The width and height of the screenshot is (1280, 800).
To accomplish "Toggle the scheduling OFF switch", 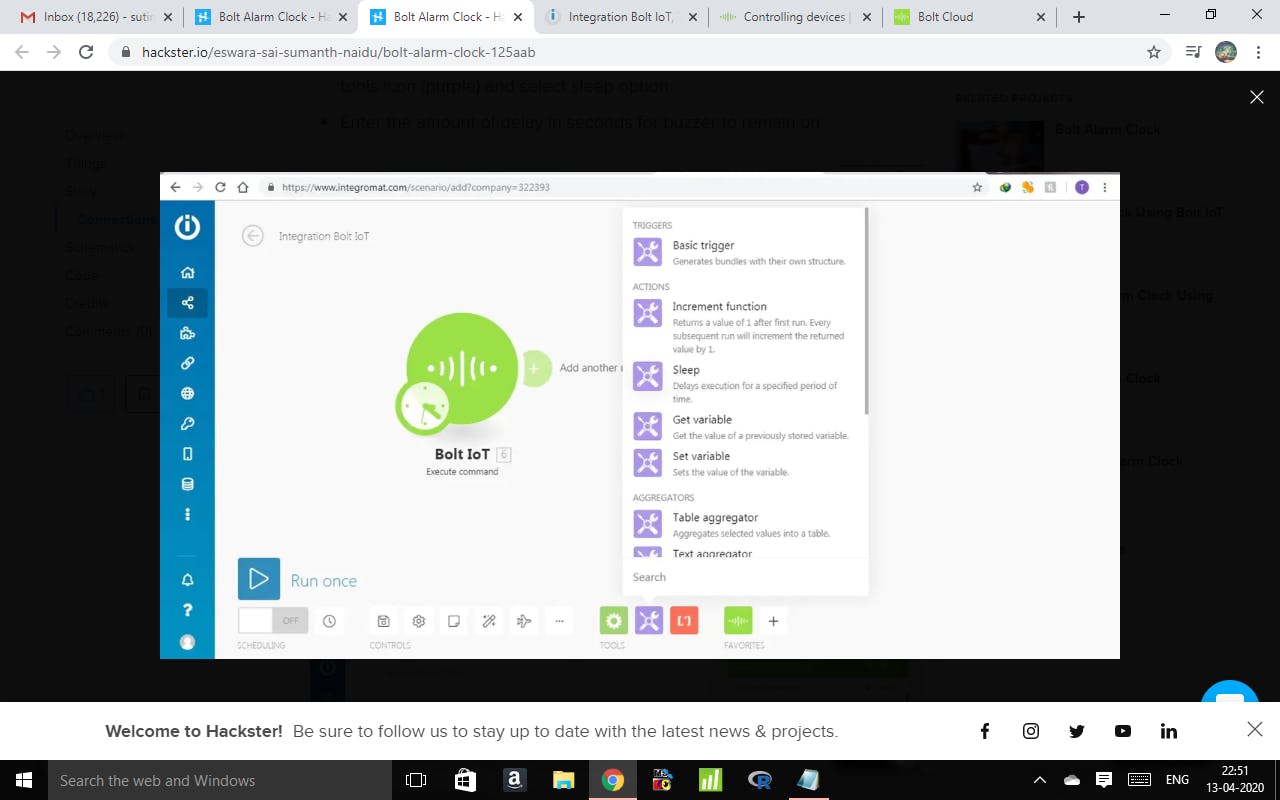I will pyautogui.click(x=272, y=621).
